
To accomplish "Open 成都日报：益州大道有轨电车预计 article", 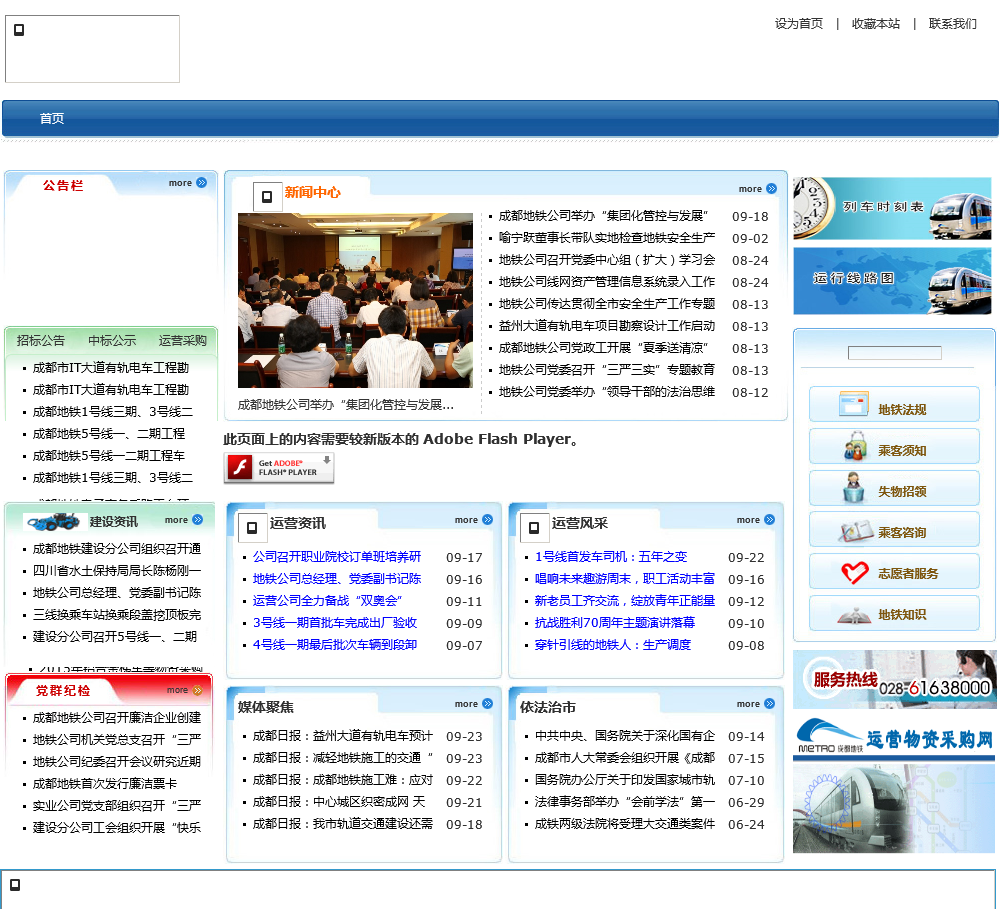I will (x=342, y=736).
